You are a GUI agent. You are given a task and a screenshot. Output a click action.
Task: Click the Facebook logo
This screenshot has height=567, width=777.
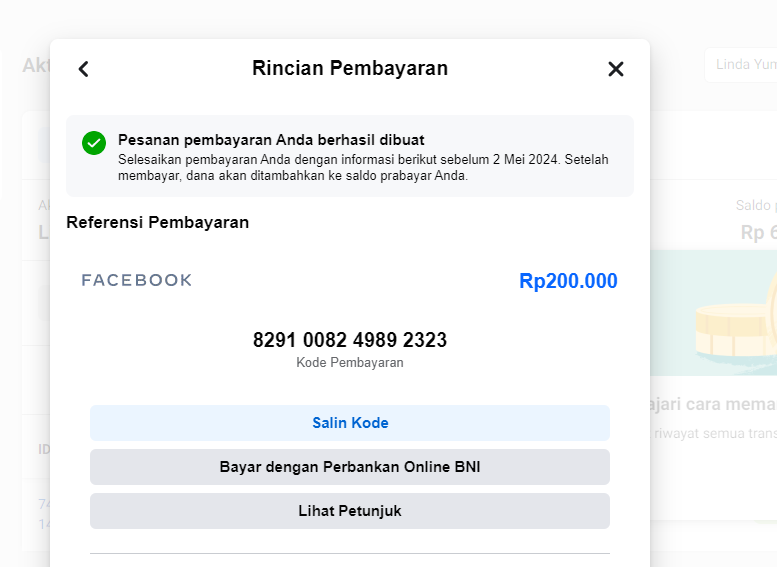coord(137,280)
